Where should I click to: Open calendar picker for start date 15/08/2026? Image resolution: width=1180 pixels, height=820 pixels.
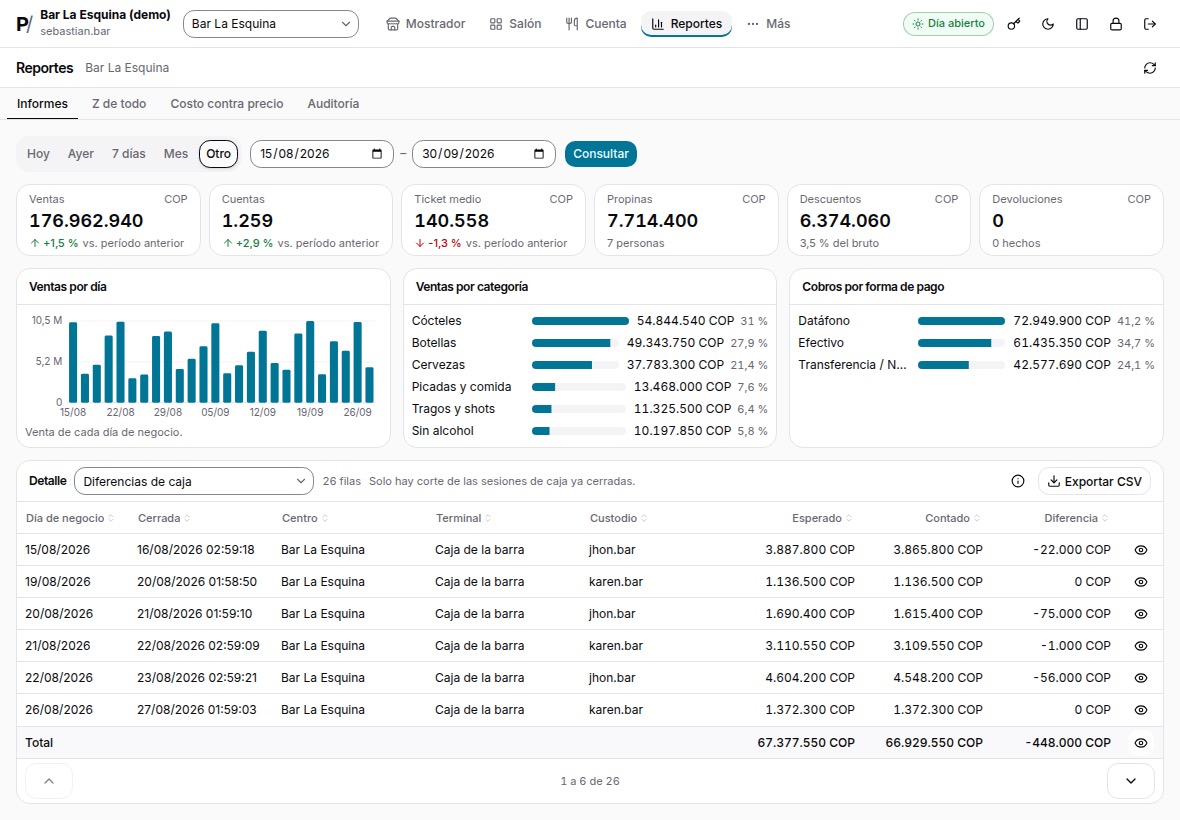pos(377,154)
